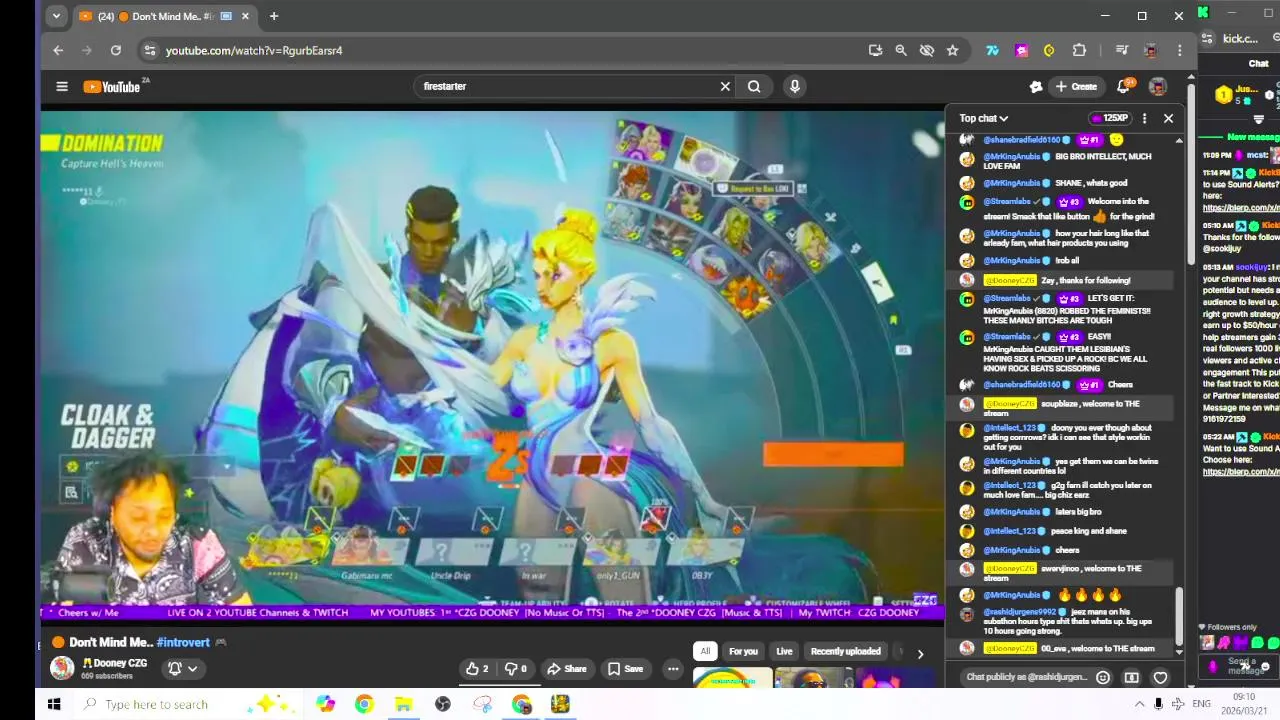1280x720 pixels.
Task: Show hidden system tray icons
Action: [1138, 704]
